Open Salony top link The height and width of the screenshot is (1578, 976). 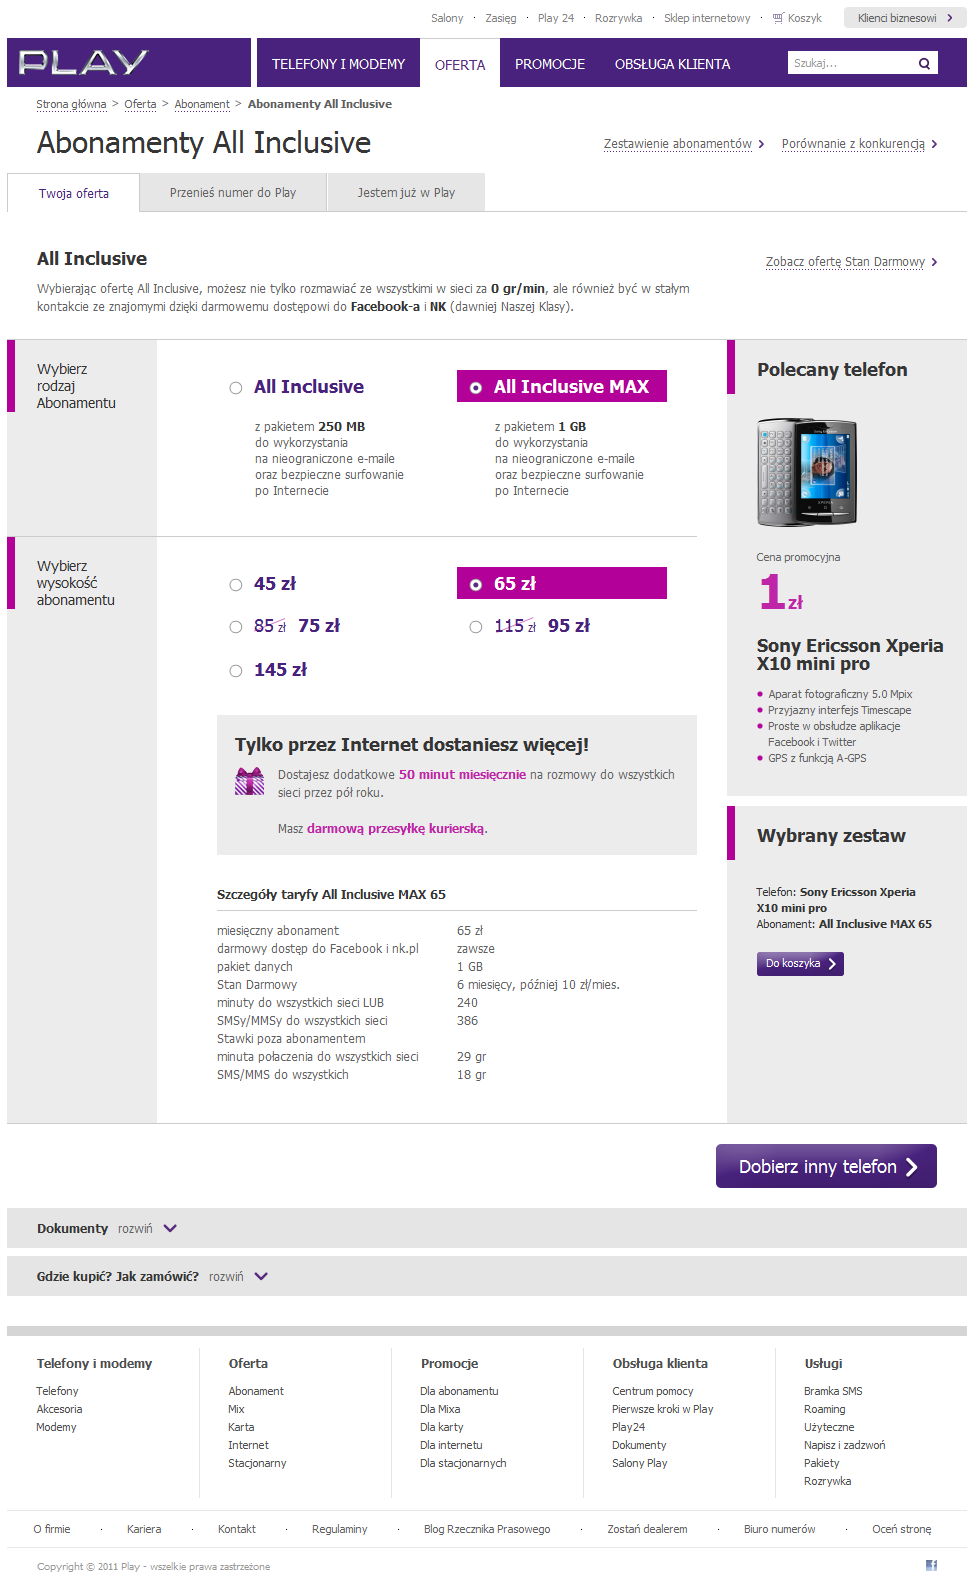coord(447,18)
